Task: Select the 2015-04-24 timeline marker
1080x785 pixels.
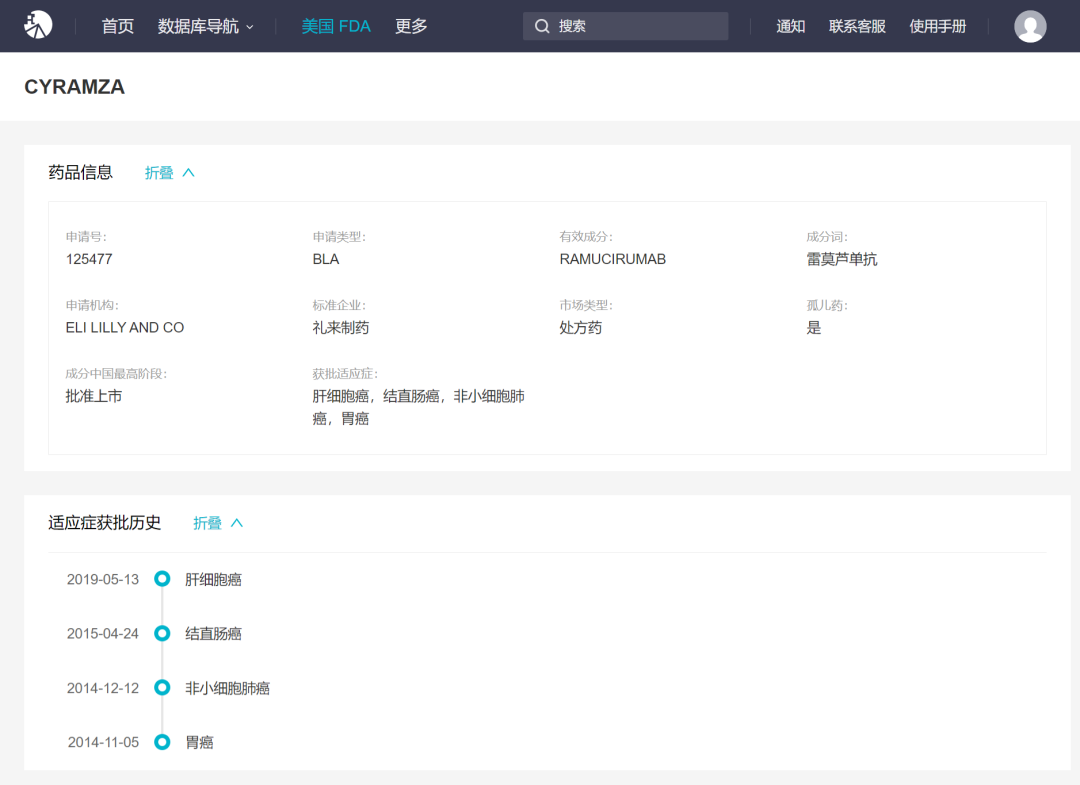Action: [x=162, y=634]
